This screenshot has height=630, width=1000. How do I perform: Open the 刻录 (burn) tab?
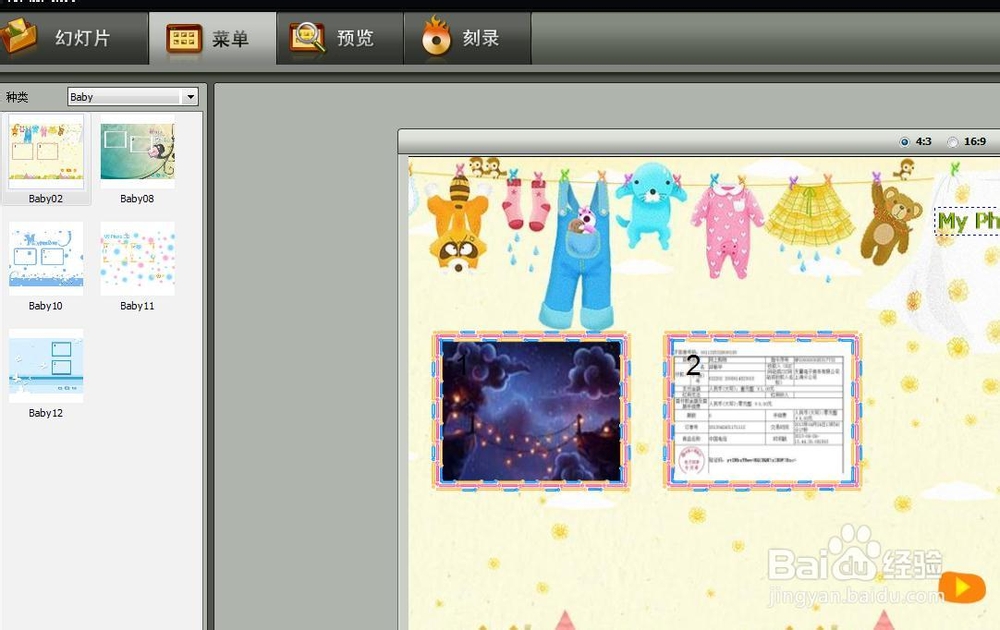[467, 38]
